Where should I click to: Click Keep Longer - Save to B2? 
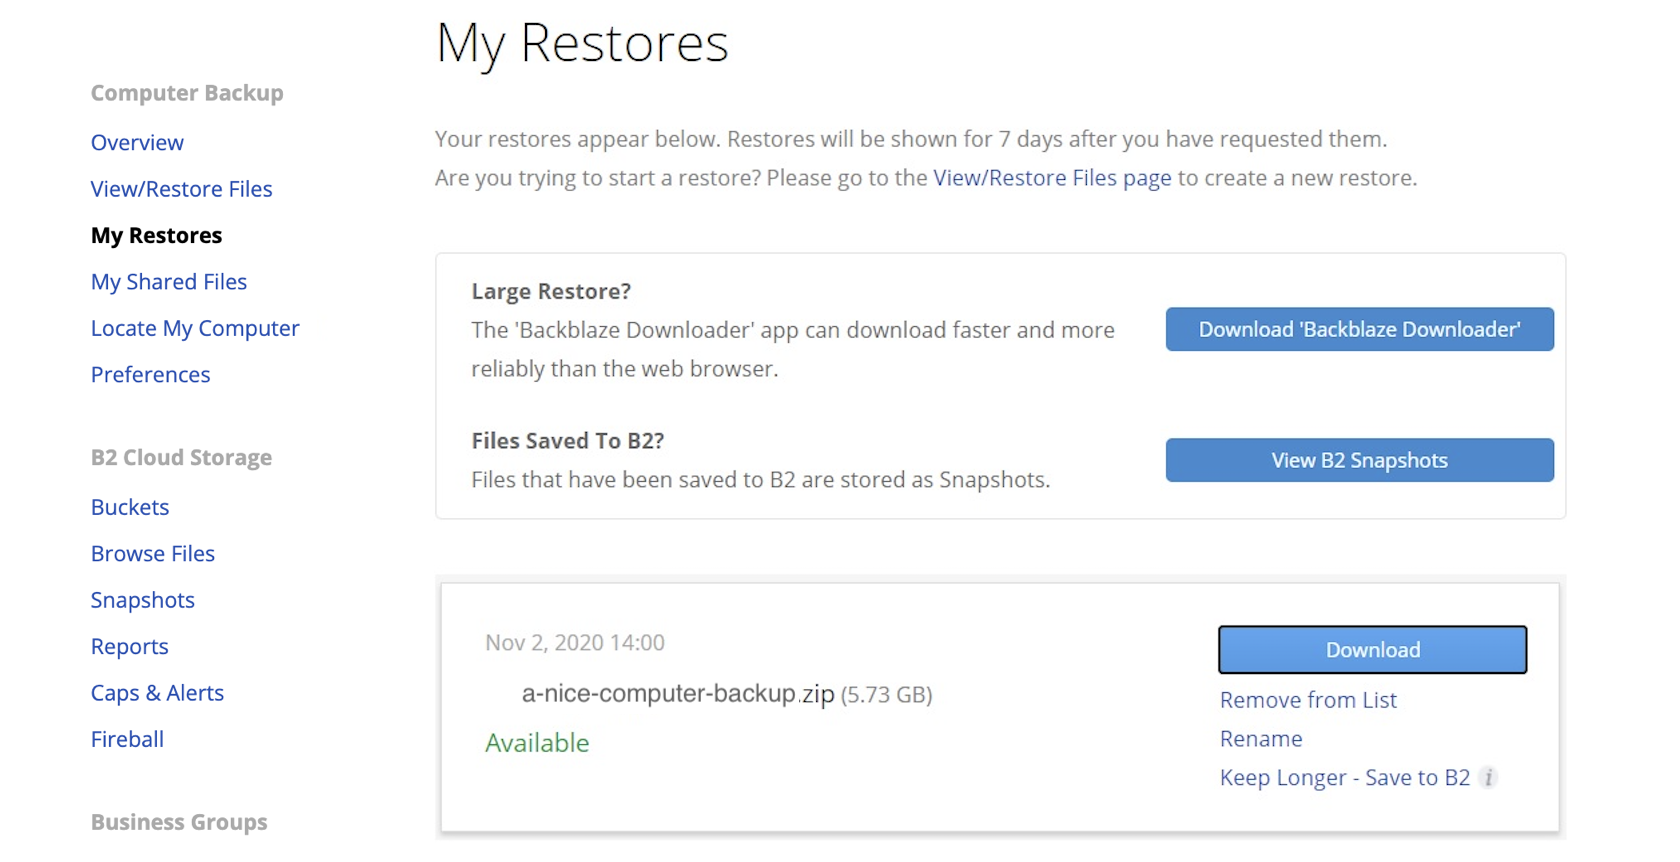pos(1345,778)
